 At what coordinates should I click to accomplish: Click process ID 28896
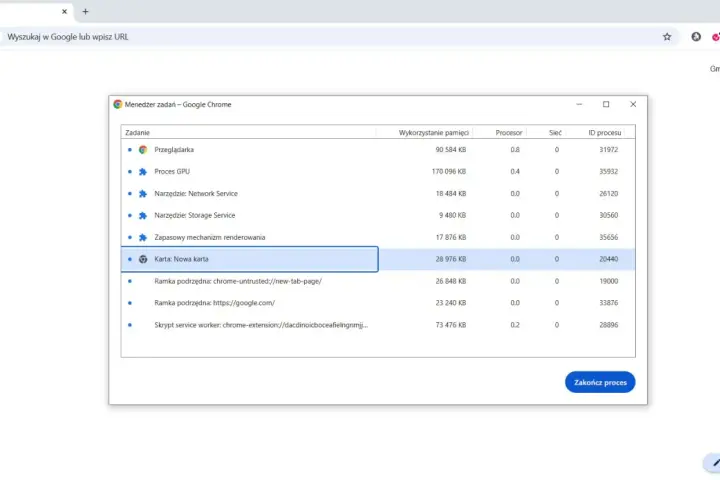click(608, 325)
